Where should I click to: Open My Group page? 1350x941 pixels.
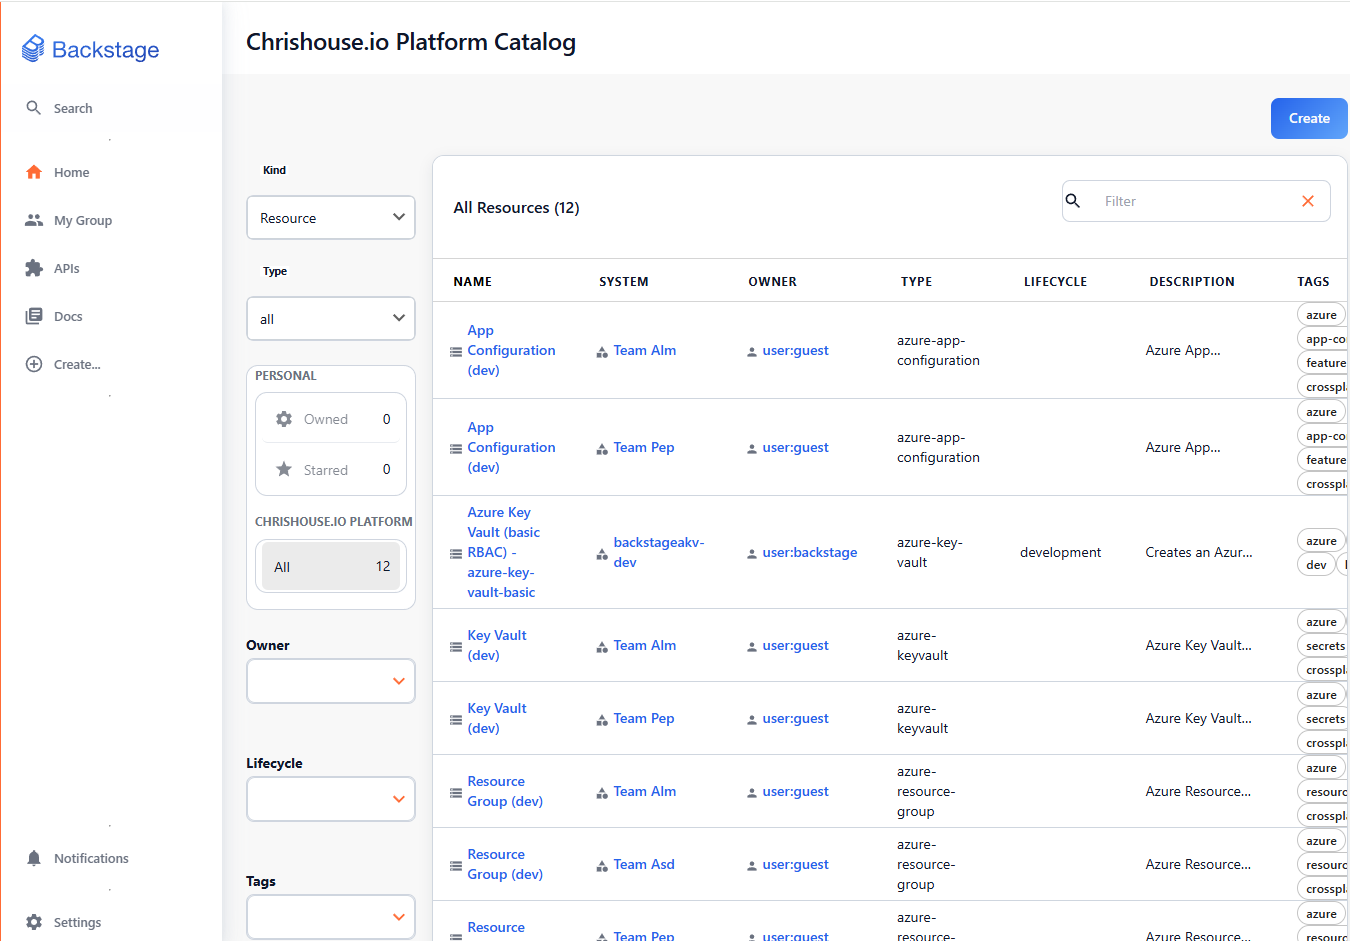(82, 220)
